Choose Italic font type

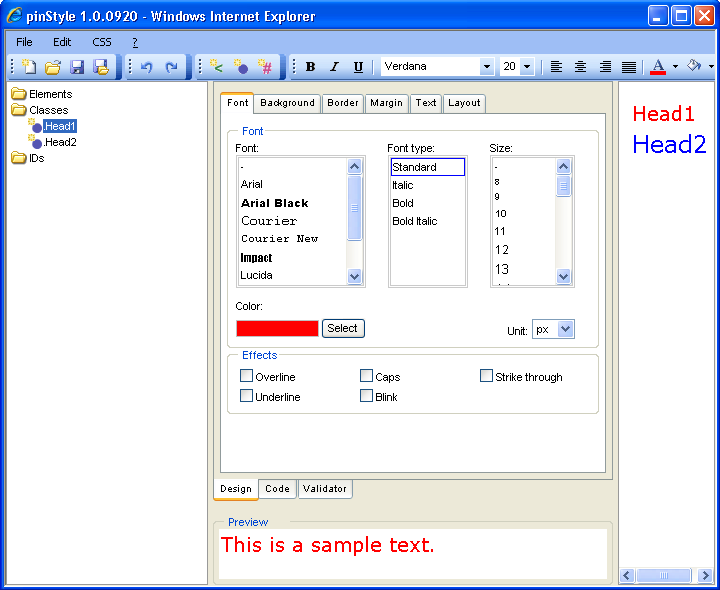403,185
